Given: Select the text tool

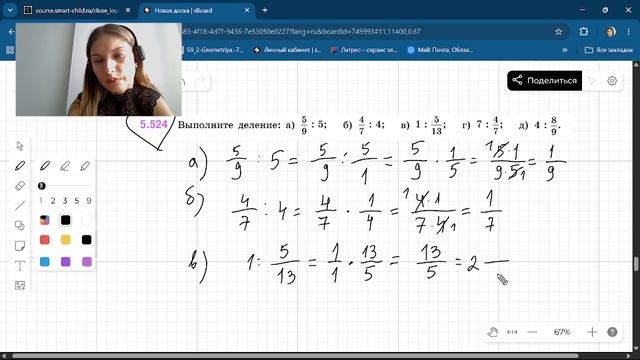Looking at the screenshot, I should point(20,266).
